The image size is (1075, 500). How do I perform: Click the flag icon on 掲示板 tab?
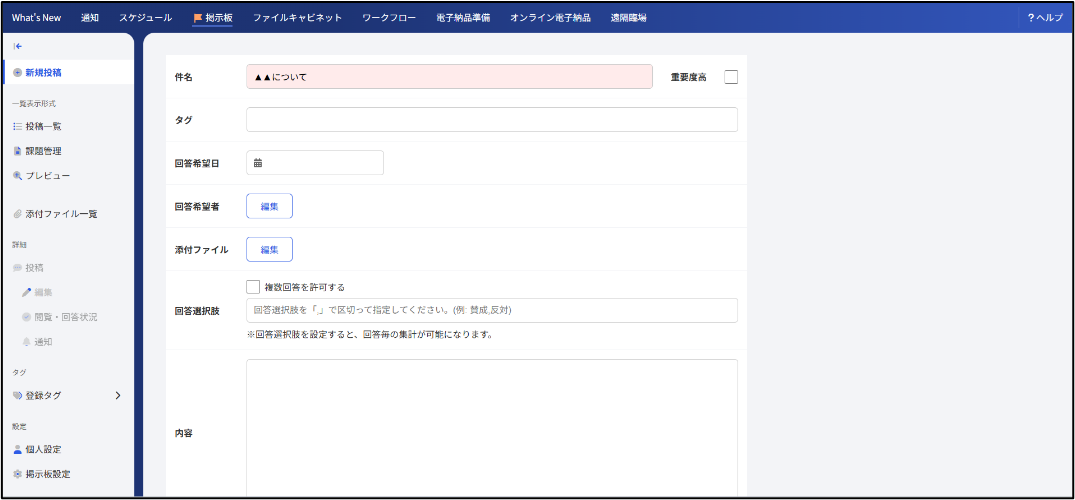point(197,18)
